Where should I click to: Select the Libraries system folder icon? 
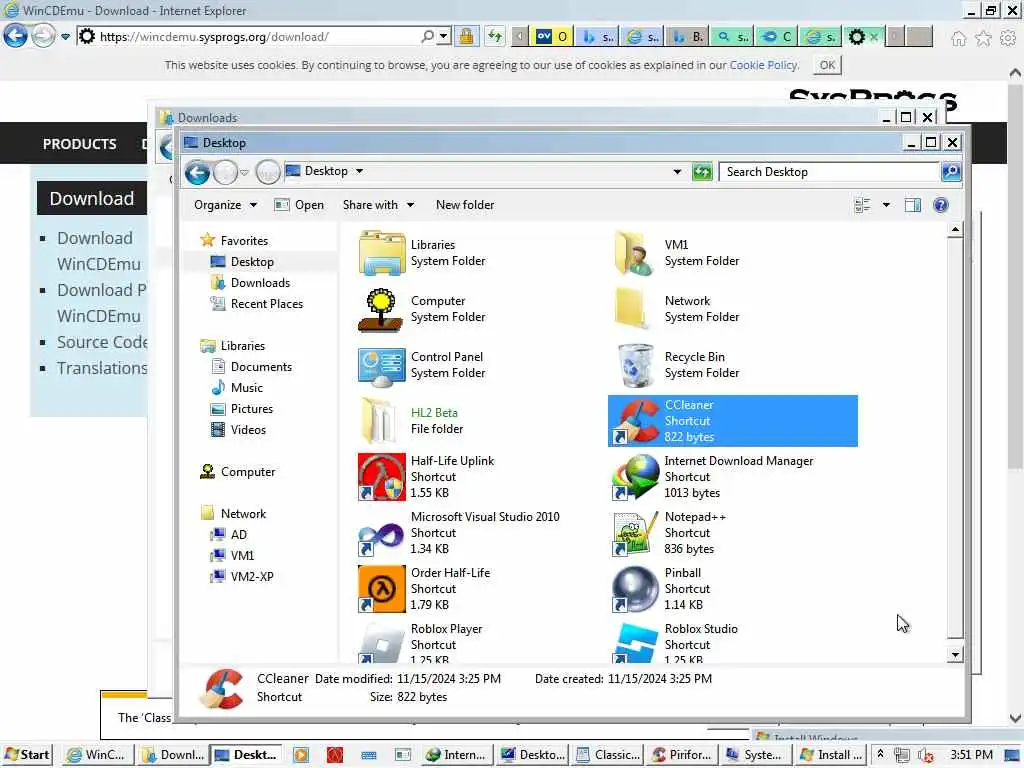[x=381, y=253]
